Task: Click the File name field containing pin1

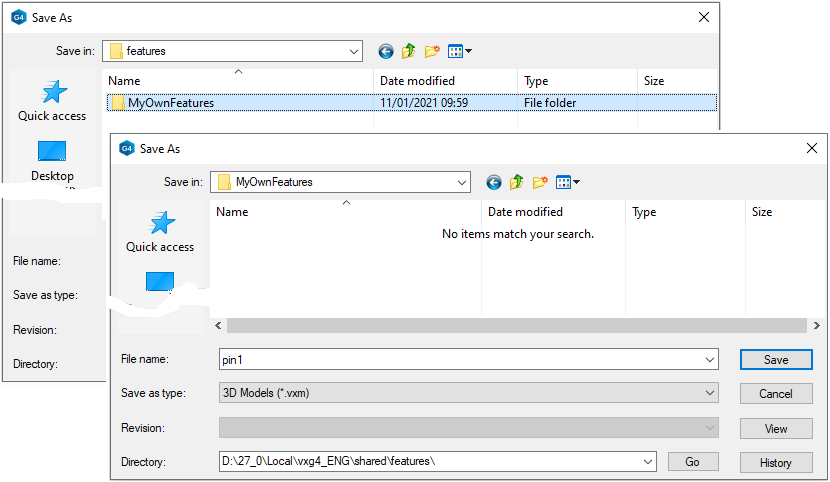Action: pyautogui.click(x=460, y=360)
